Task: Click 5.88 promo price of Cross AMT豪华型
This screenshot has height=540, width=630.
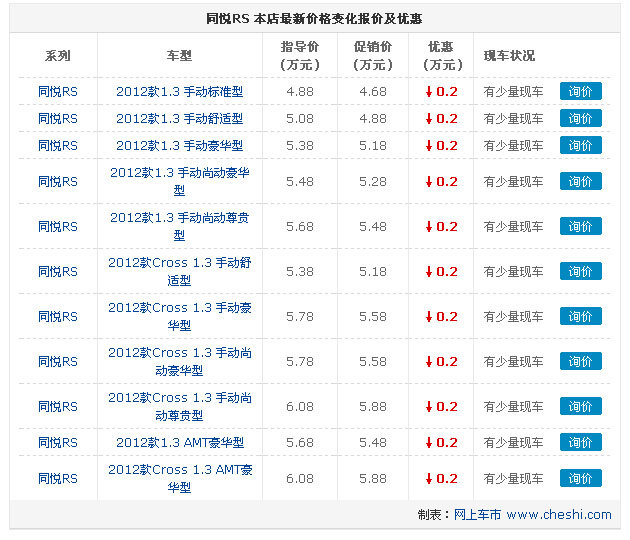Action: point(373,479)
